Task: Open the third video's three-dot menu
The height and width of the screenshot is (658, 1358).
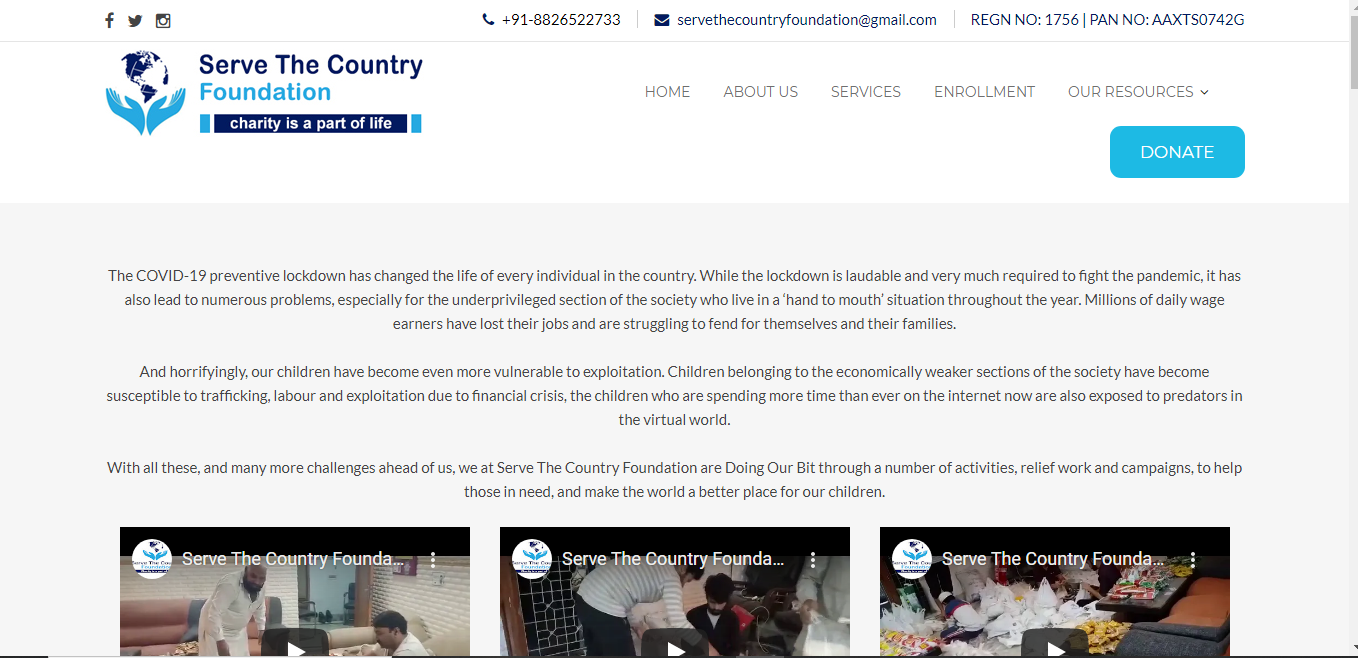Action: [x=1193, y=560]
